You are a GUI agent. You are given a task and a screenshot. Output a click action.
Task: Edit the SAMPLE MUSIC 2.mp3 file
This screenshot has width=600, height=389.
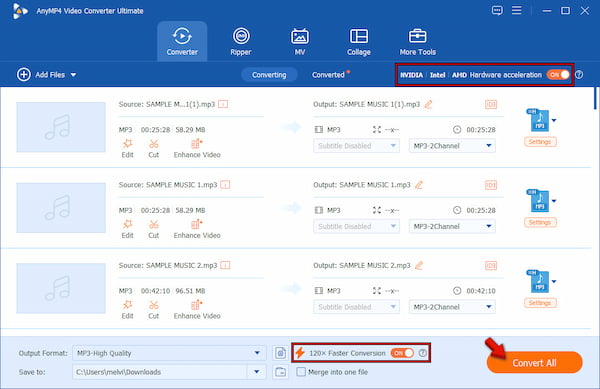click(x=127, y=310)
